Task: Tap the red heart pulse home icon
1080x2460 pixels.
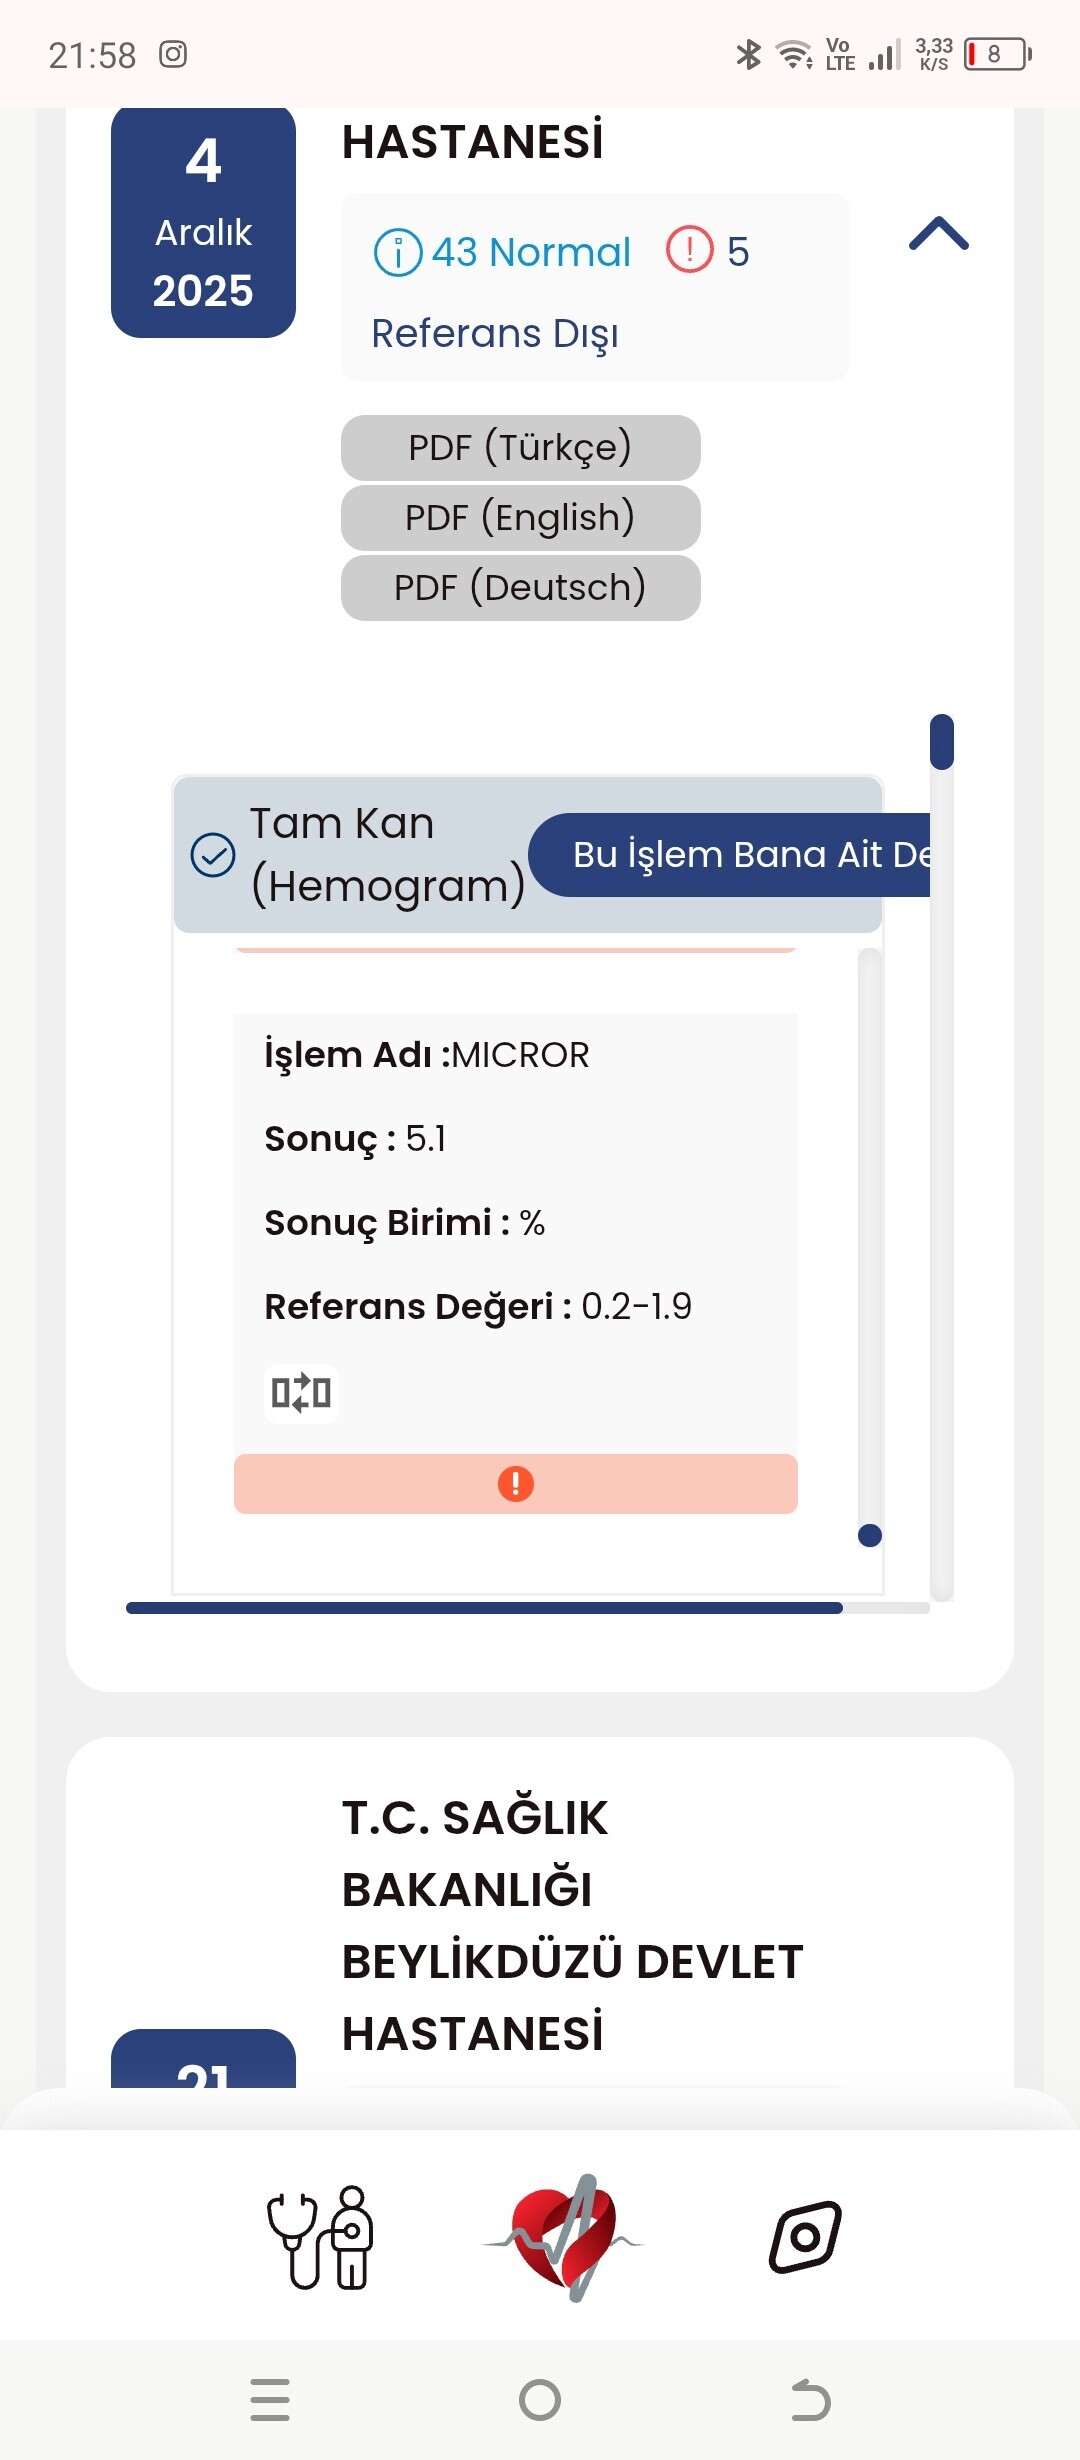Action: (564, 2237)
